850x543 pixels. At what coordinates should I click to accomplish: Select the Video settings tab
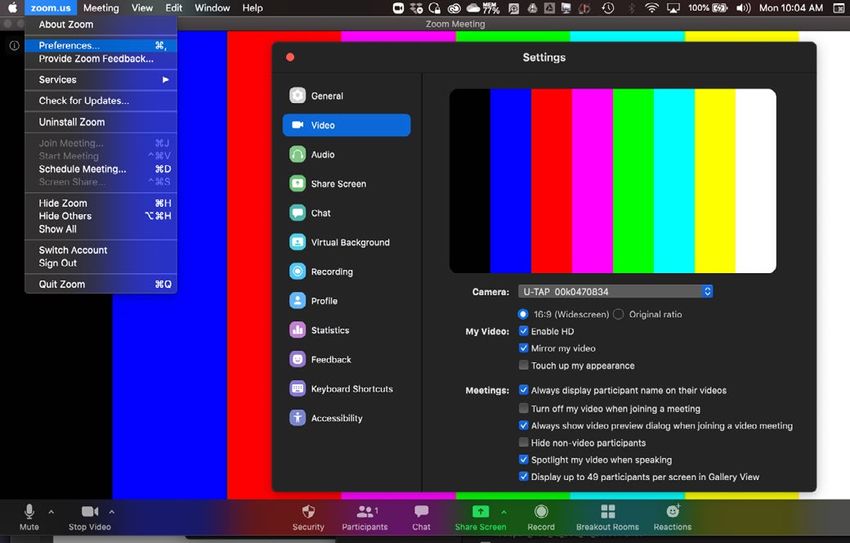pyautogui.click(x=346, y=125)
